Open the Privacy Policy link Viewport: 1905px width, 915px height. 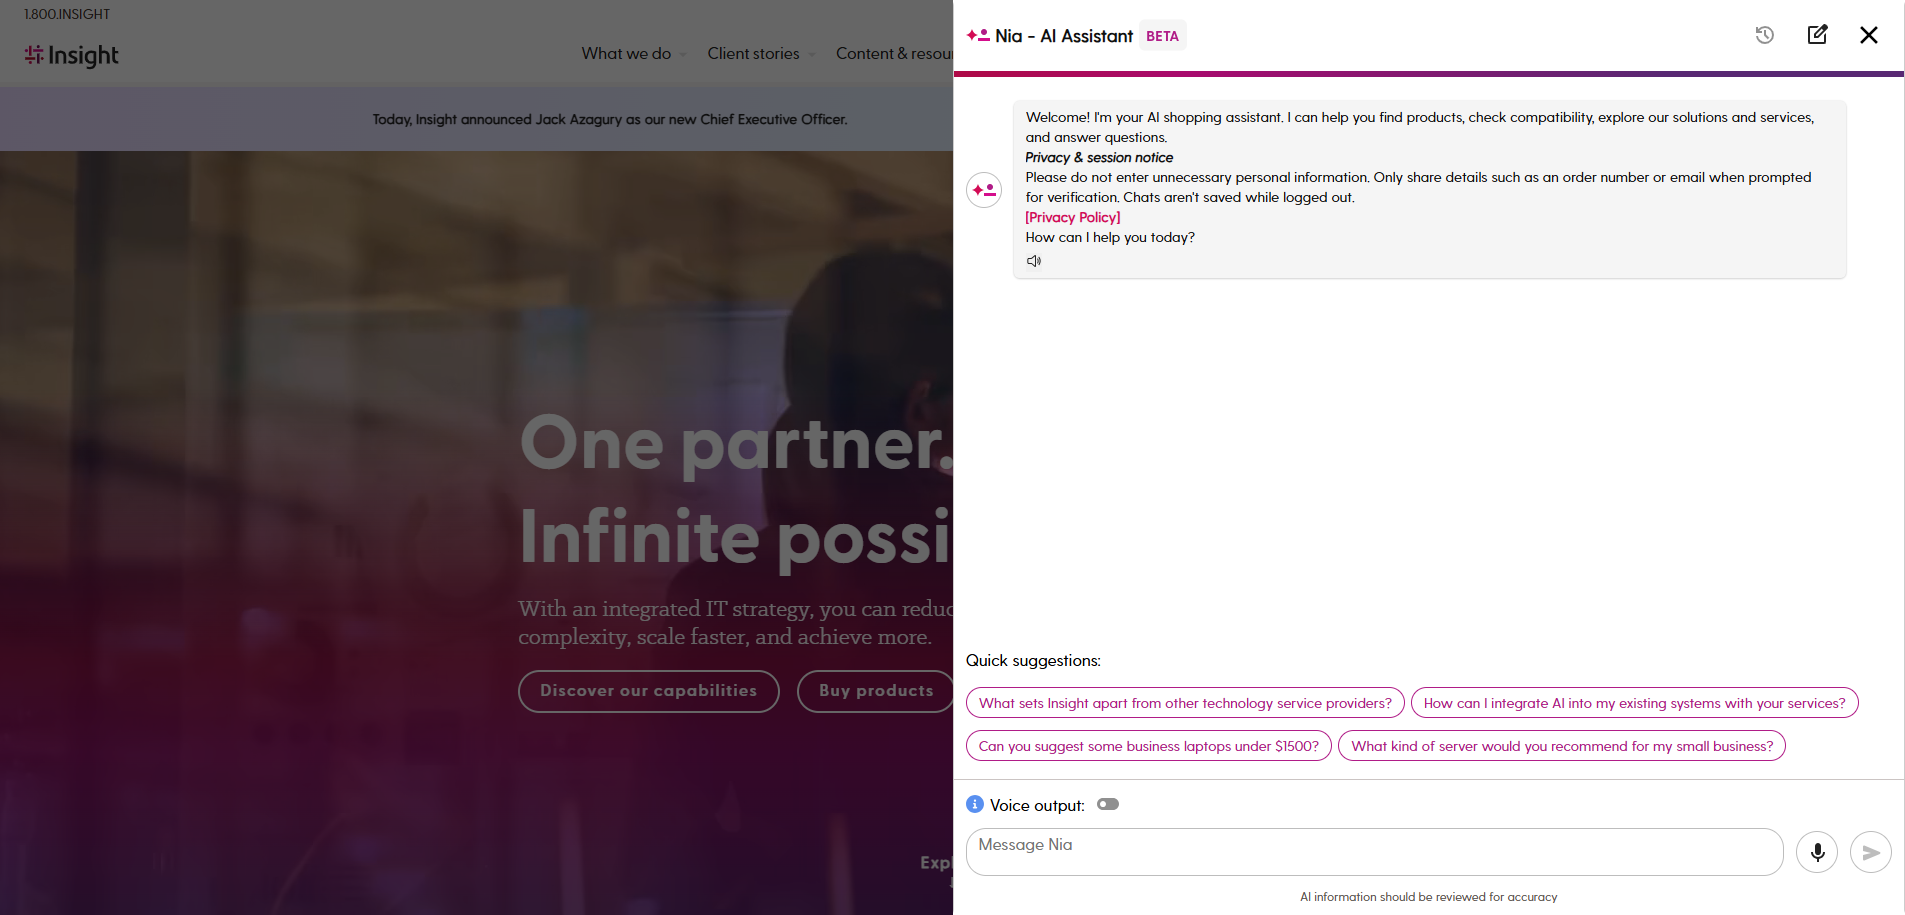[1072, 217]
